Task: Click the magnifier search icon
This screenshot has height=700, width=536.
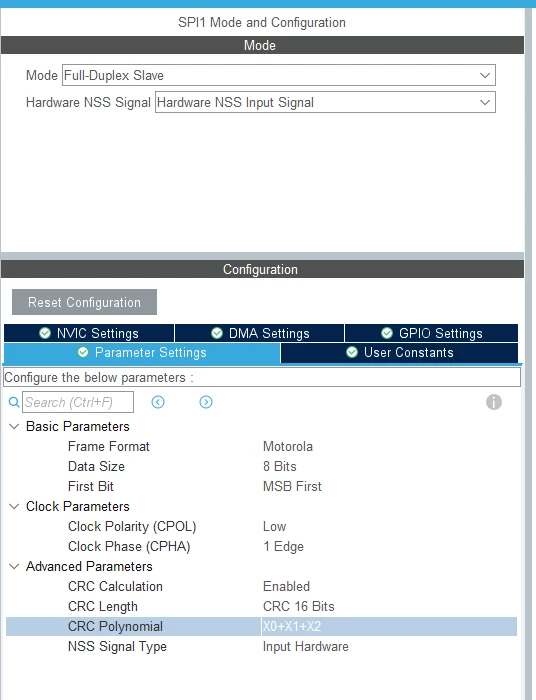Action: (14, 402)
